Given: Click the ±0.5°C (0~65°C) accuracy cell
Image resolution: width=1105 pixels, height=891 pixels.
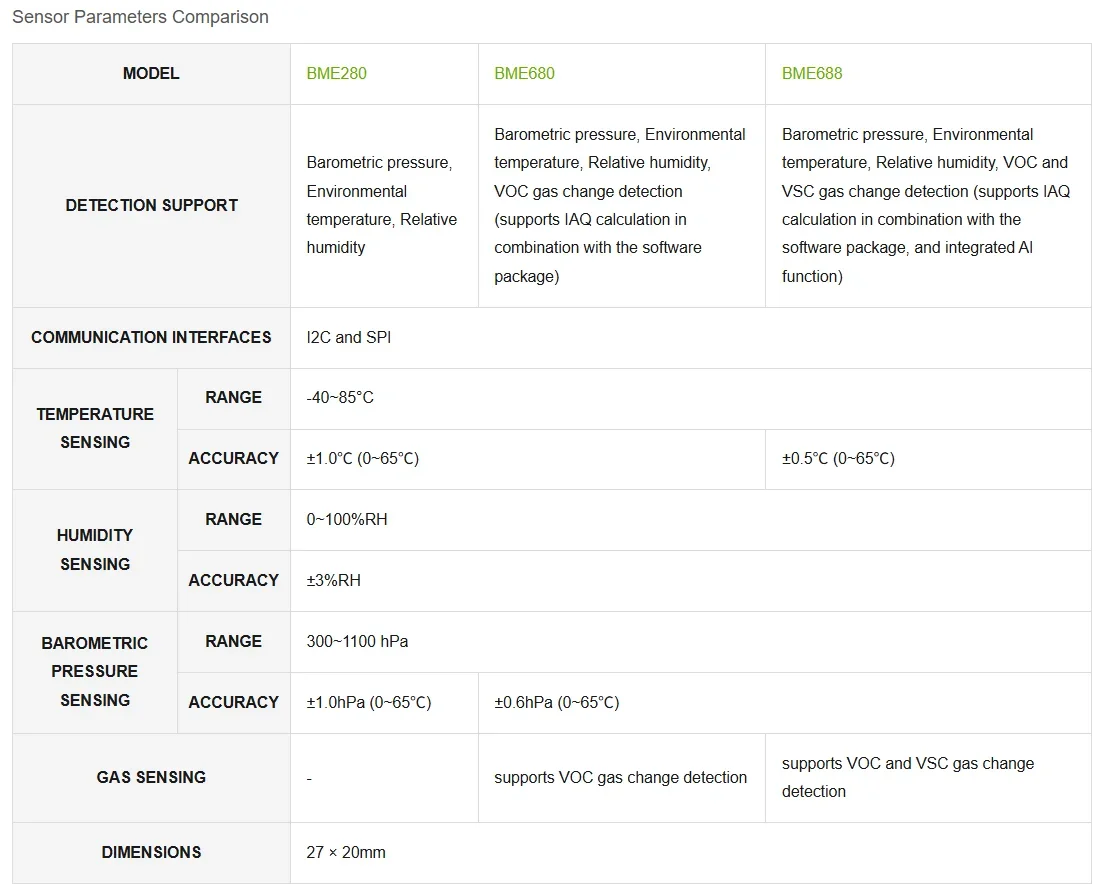Looking at the screenshot, I should [928, 459].
